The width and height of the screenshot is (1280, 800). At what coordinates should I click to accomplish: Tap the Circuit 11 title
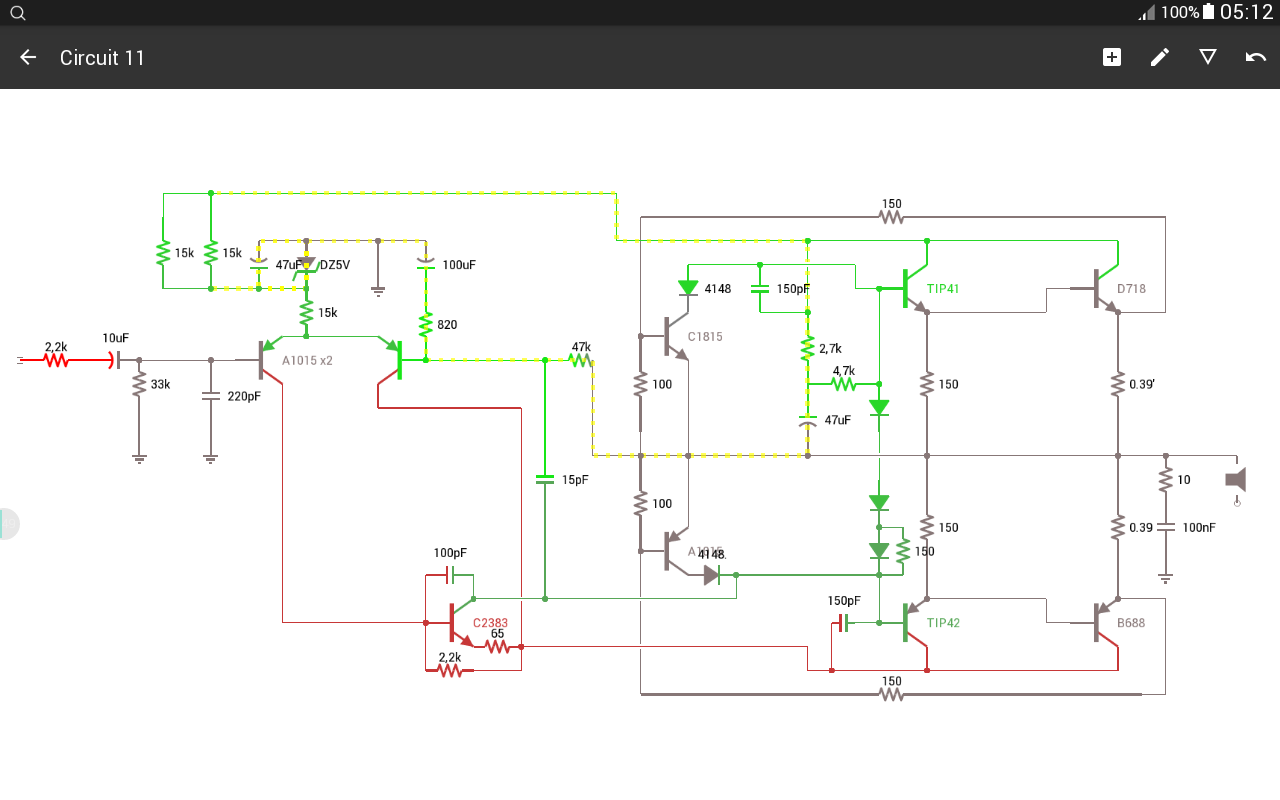pos(102,58)
